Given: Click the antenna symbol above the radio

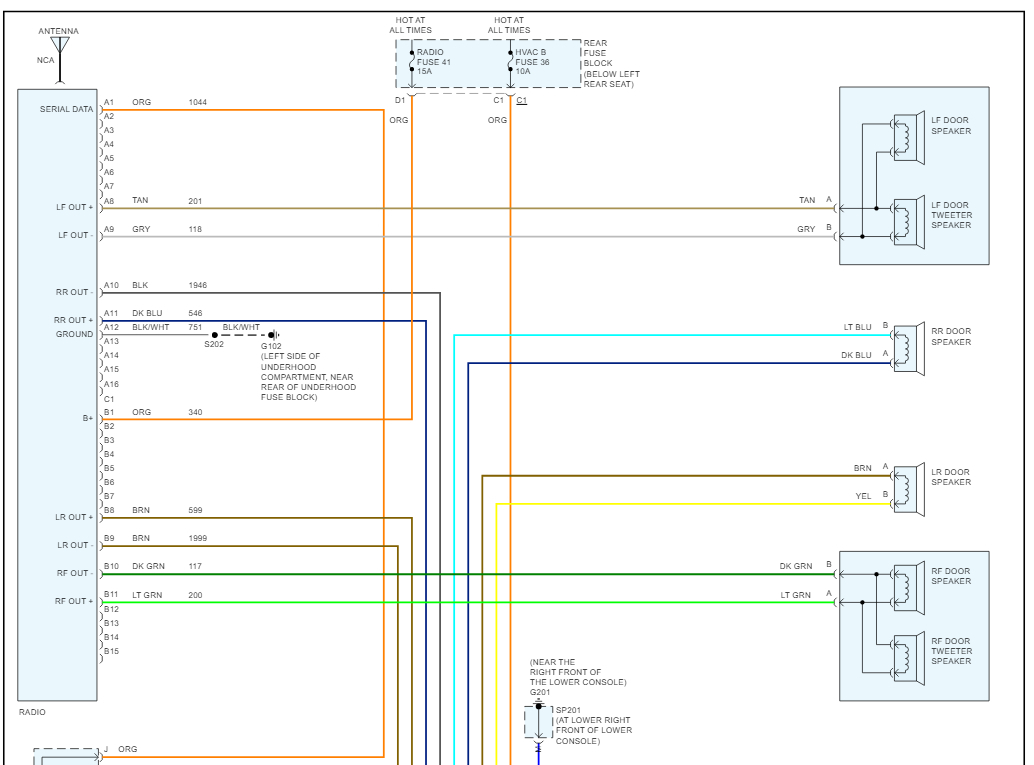Looking at the screenshot, I should (x=60, y=59).
